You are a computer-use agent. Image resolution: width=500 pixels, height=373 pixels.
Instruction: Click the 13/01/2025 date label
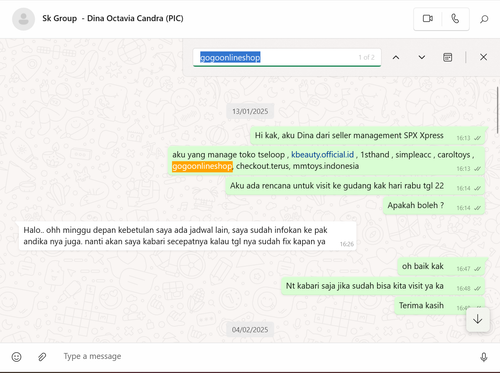point(250,111)
